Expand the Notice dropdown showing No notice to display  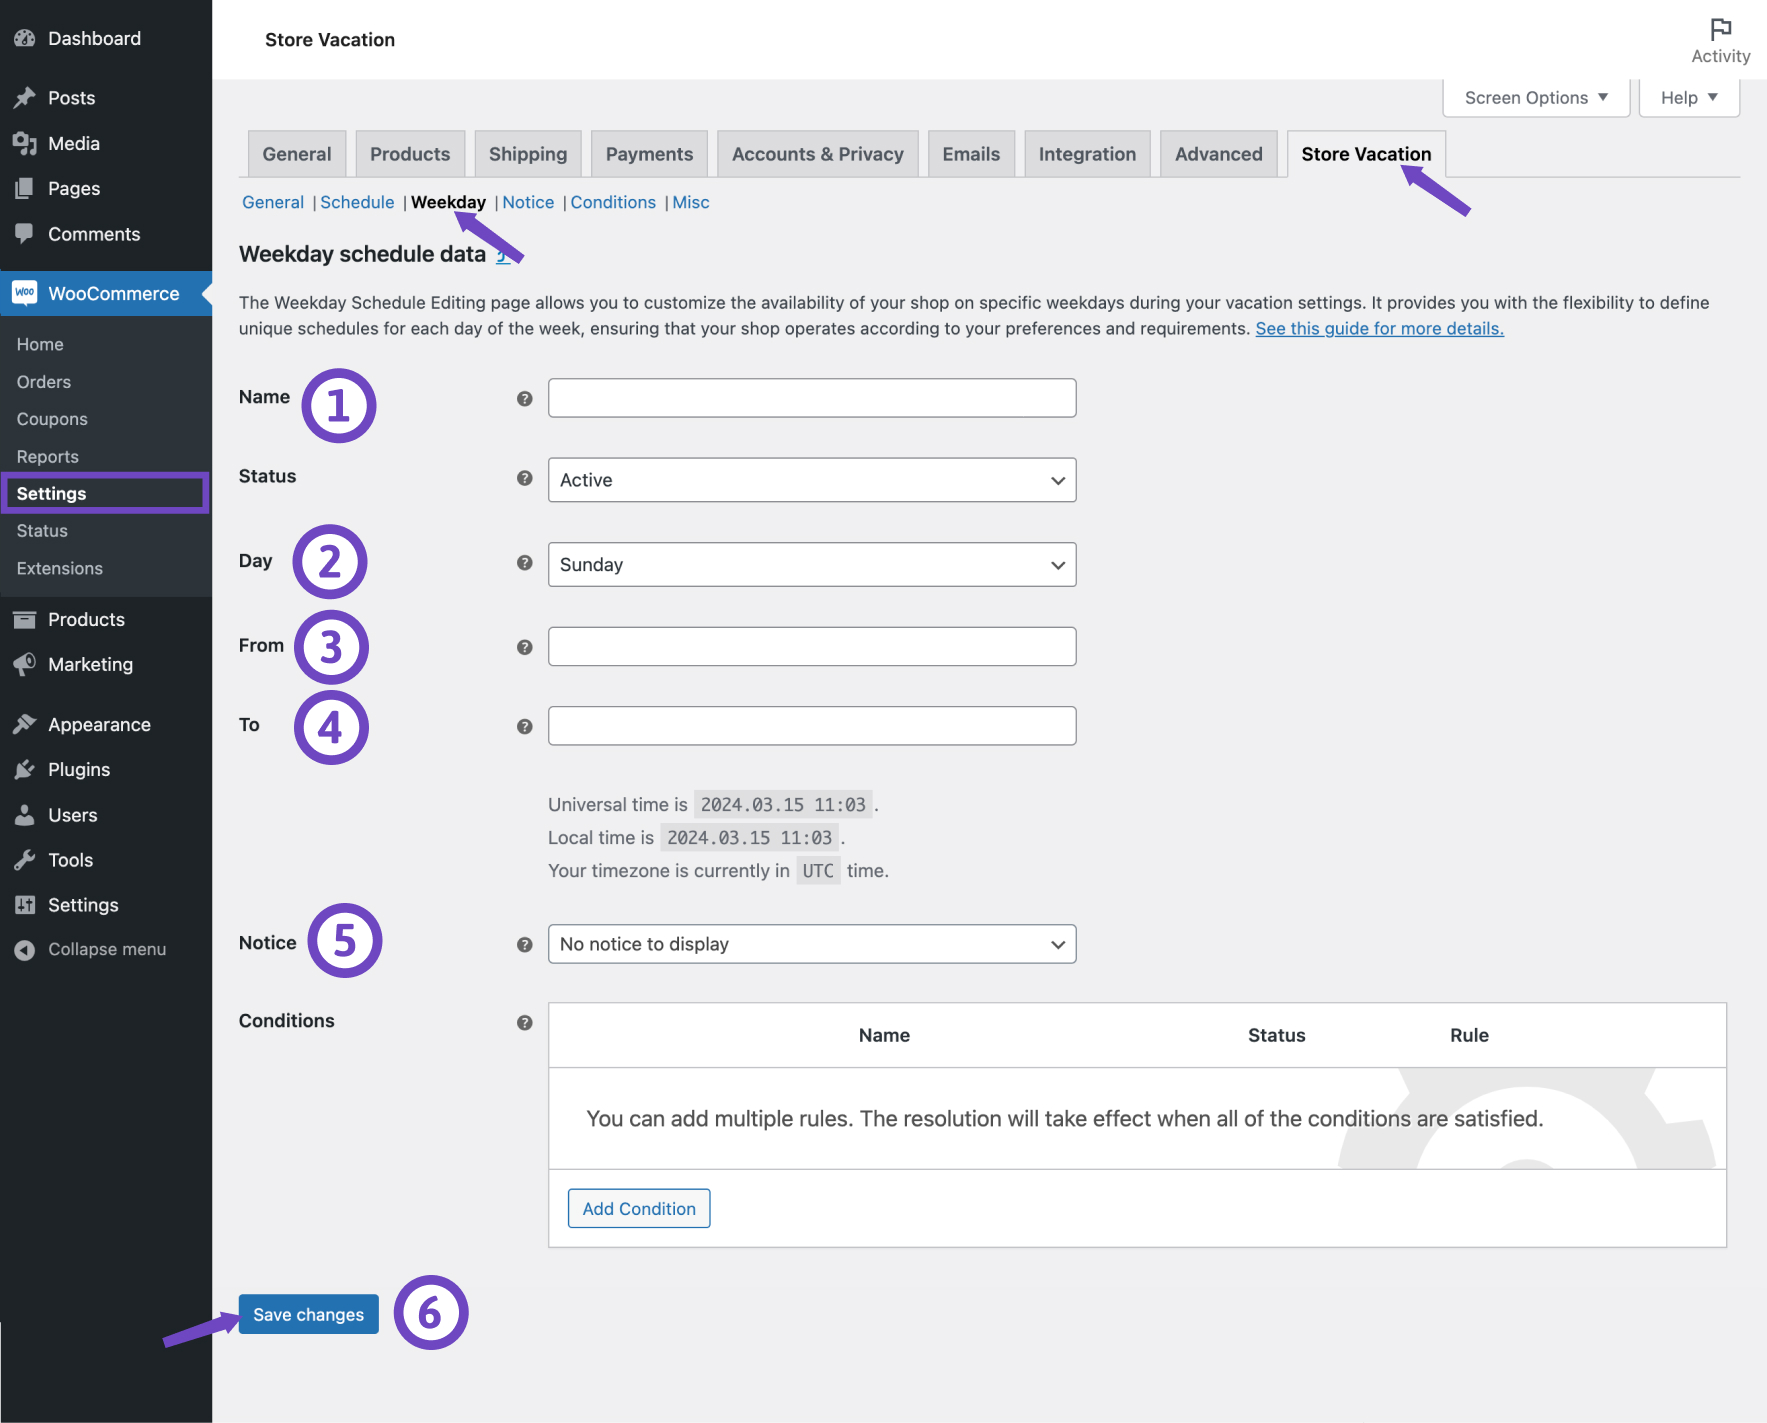coord(811,943)
